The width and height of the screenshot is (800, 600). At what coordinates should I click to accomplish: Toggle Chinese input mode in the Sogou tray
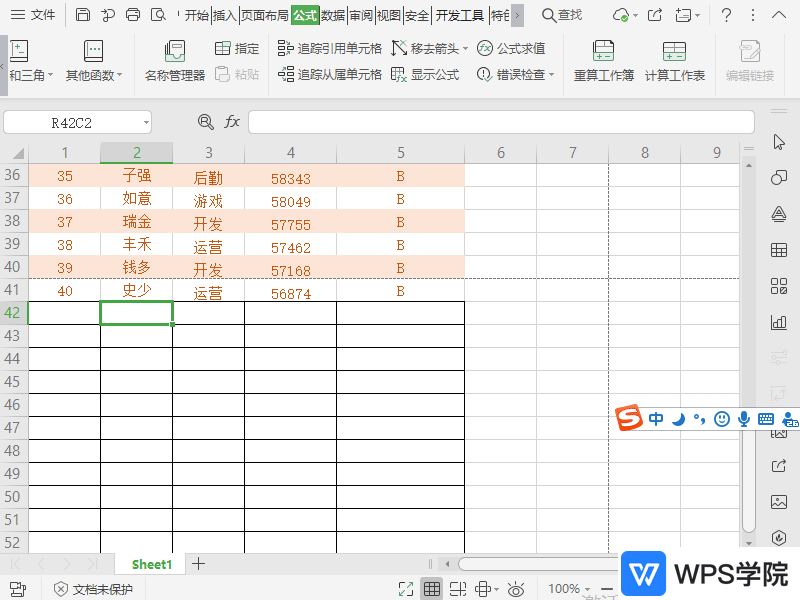click(656, 419)
